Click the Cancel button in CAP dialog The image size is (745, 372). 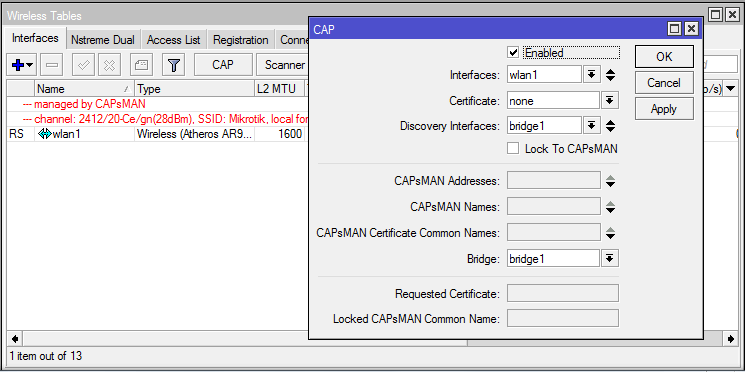pos(664,83)
